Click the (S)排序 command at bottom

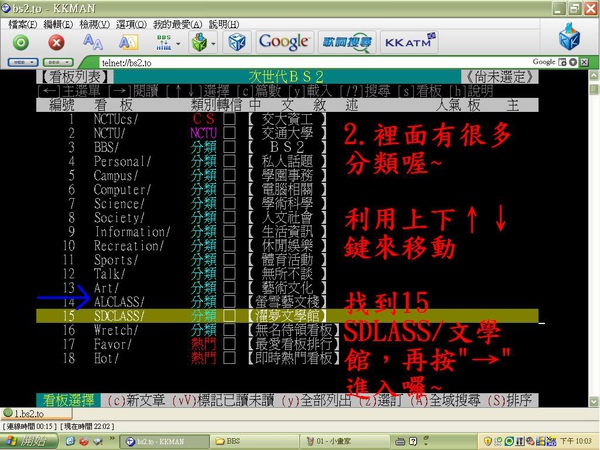pyautogui.click(x=510, y=400)
